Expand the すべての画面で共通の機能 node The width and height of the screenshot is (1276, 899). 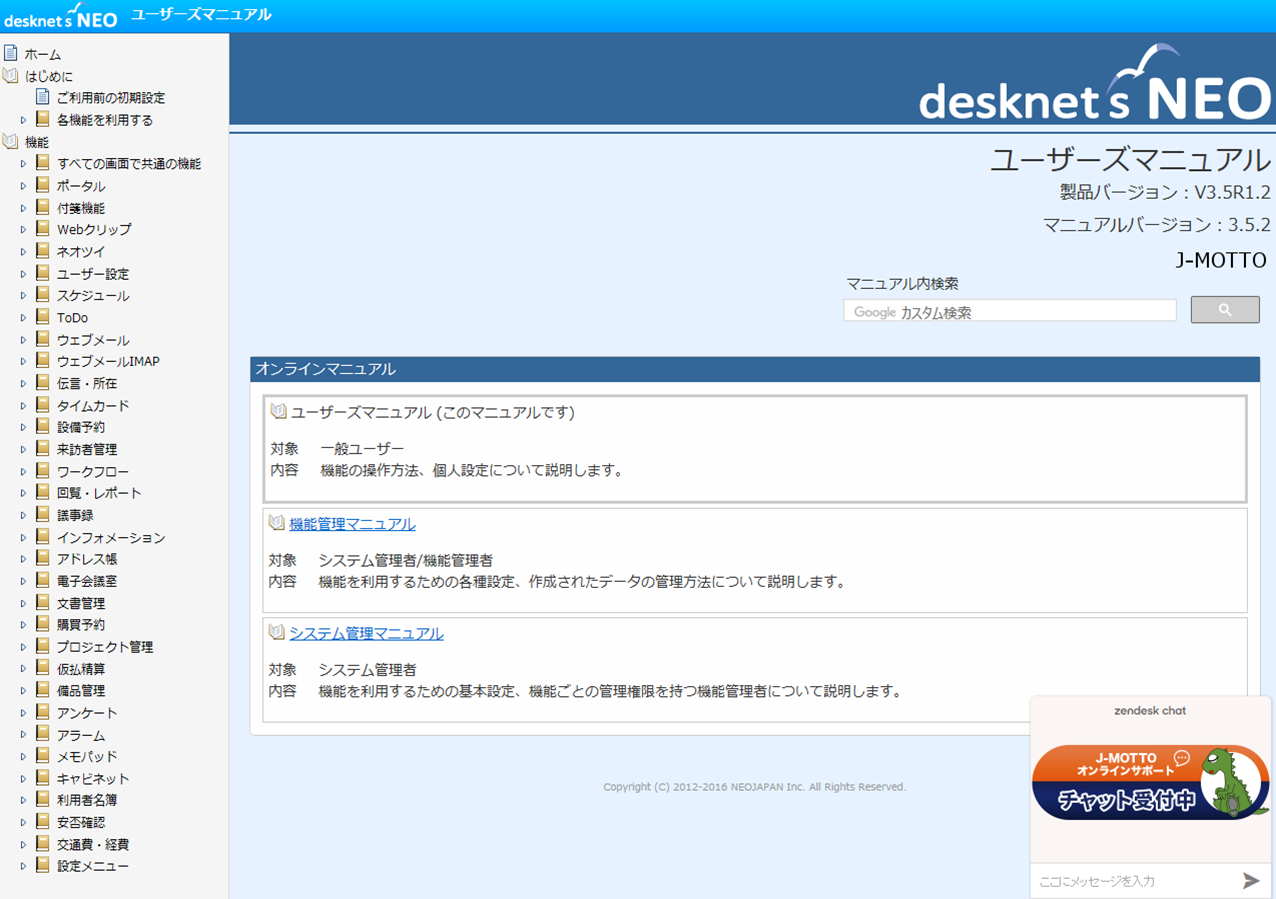(x=23, y=163)
